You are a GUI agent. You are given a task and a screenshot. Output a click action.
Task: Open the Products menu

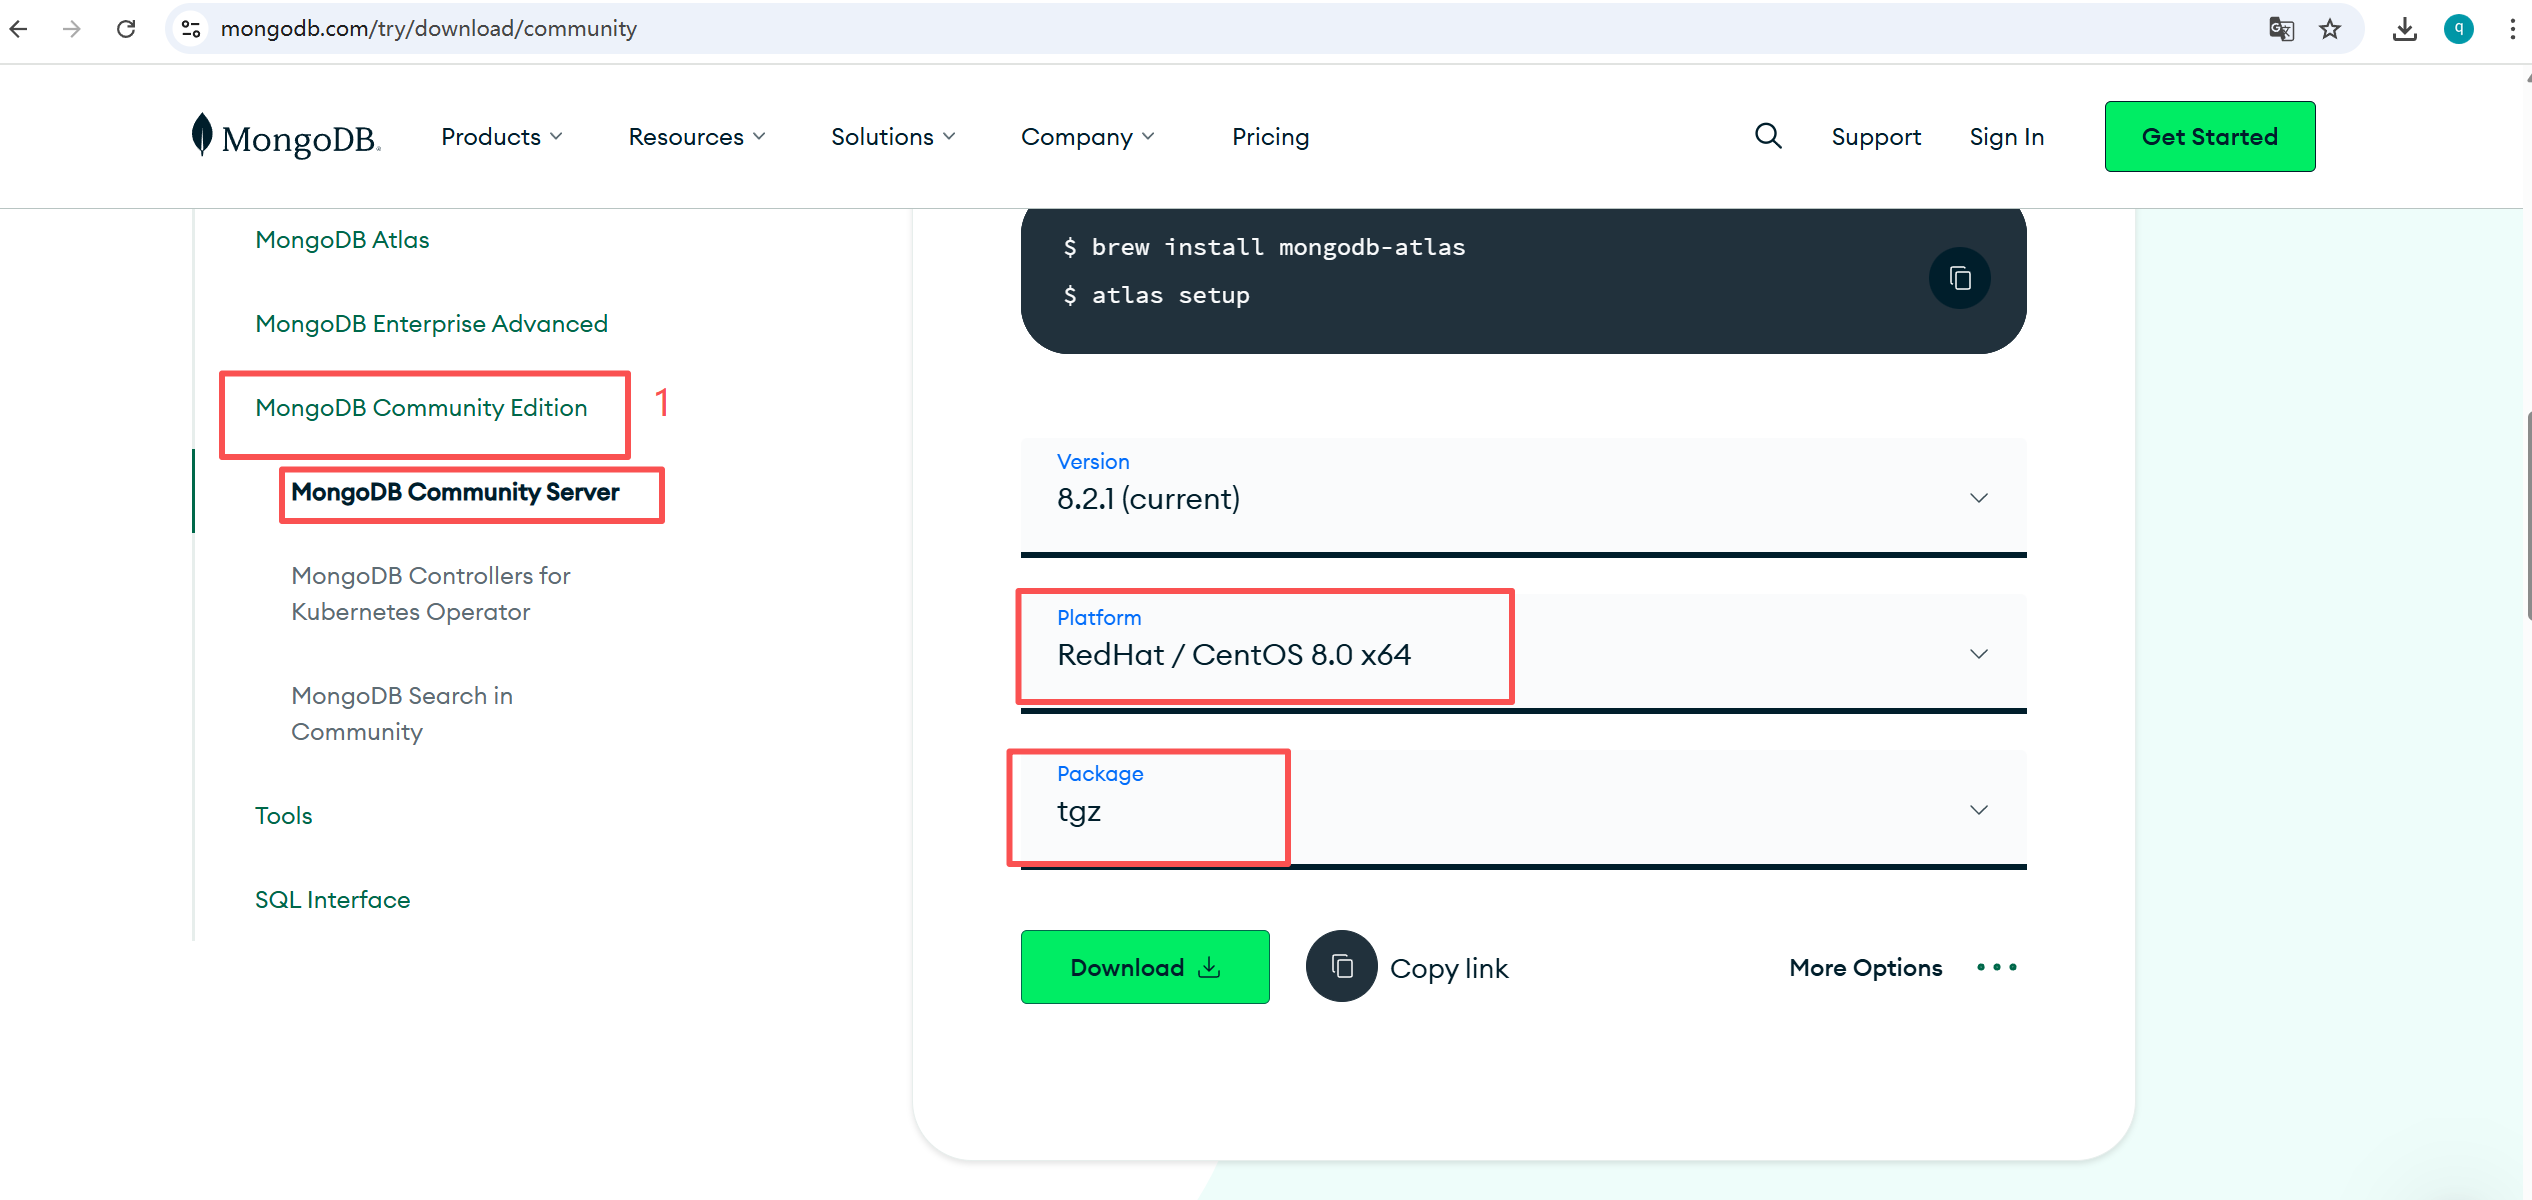(x=501, y=137)
